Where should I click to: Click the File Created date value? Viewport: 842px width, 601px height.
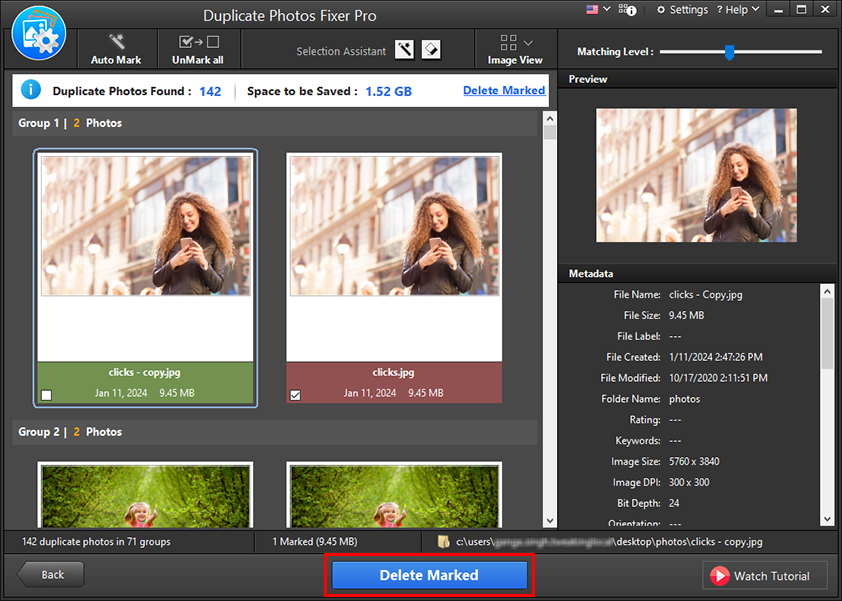coord(715,357)
